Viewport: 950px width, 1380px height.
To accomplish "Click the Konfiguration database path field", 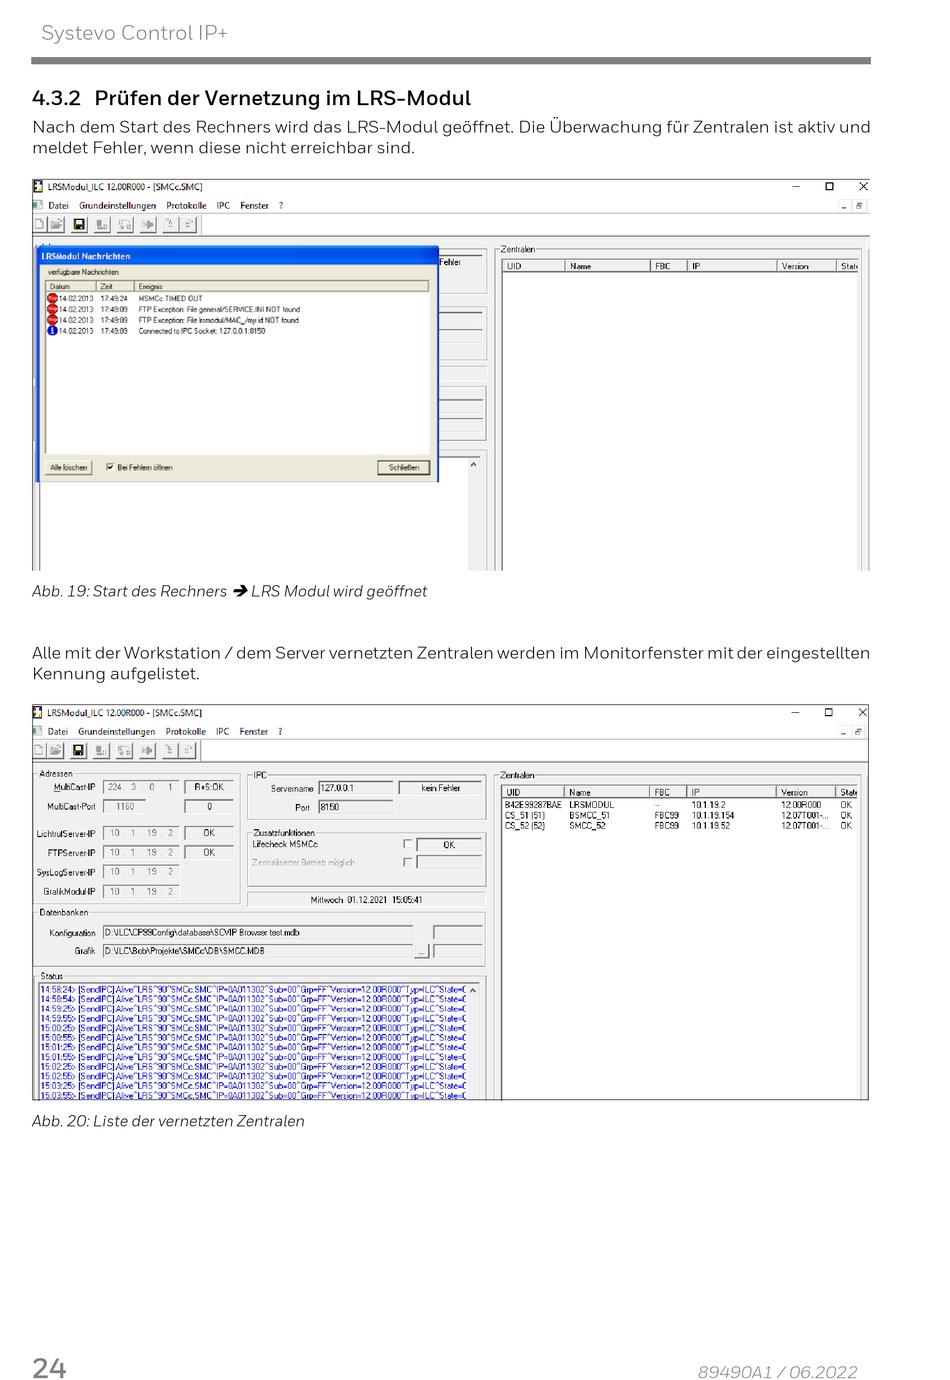I will tap(257, 932).
